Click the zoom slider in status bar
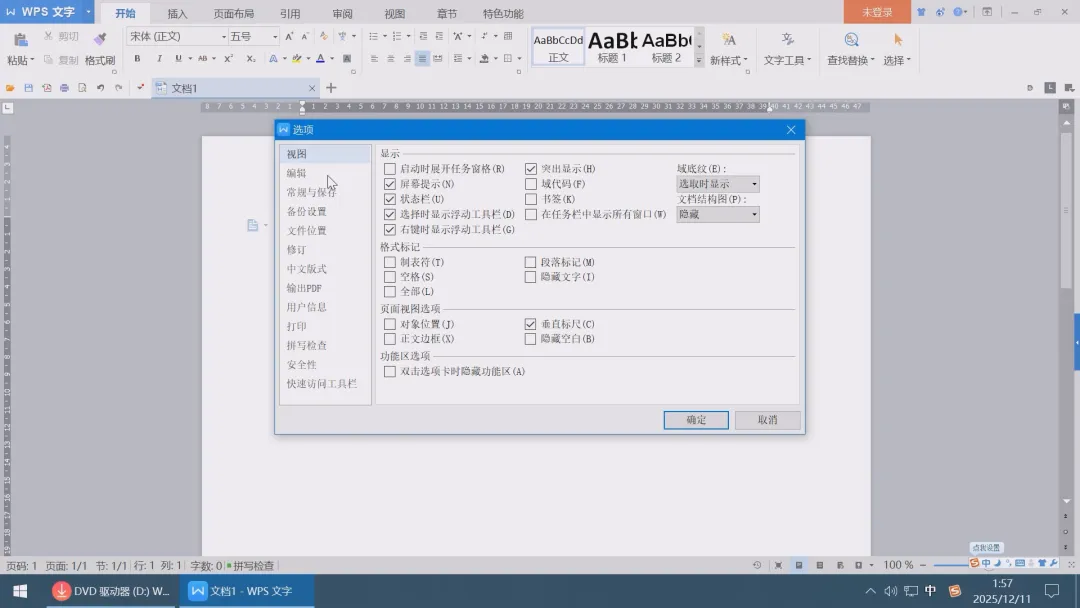Screen dimensions: 1080x608 click(951, 565)
